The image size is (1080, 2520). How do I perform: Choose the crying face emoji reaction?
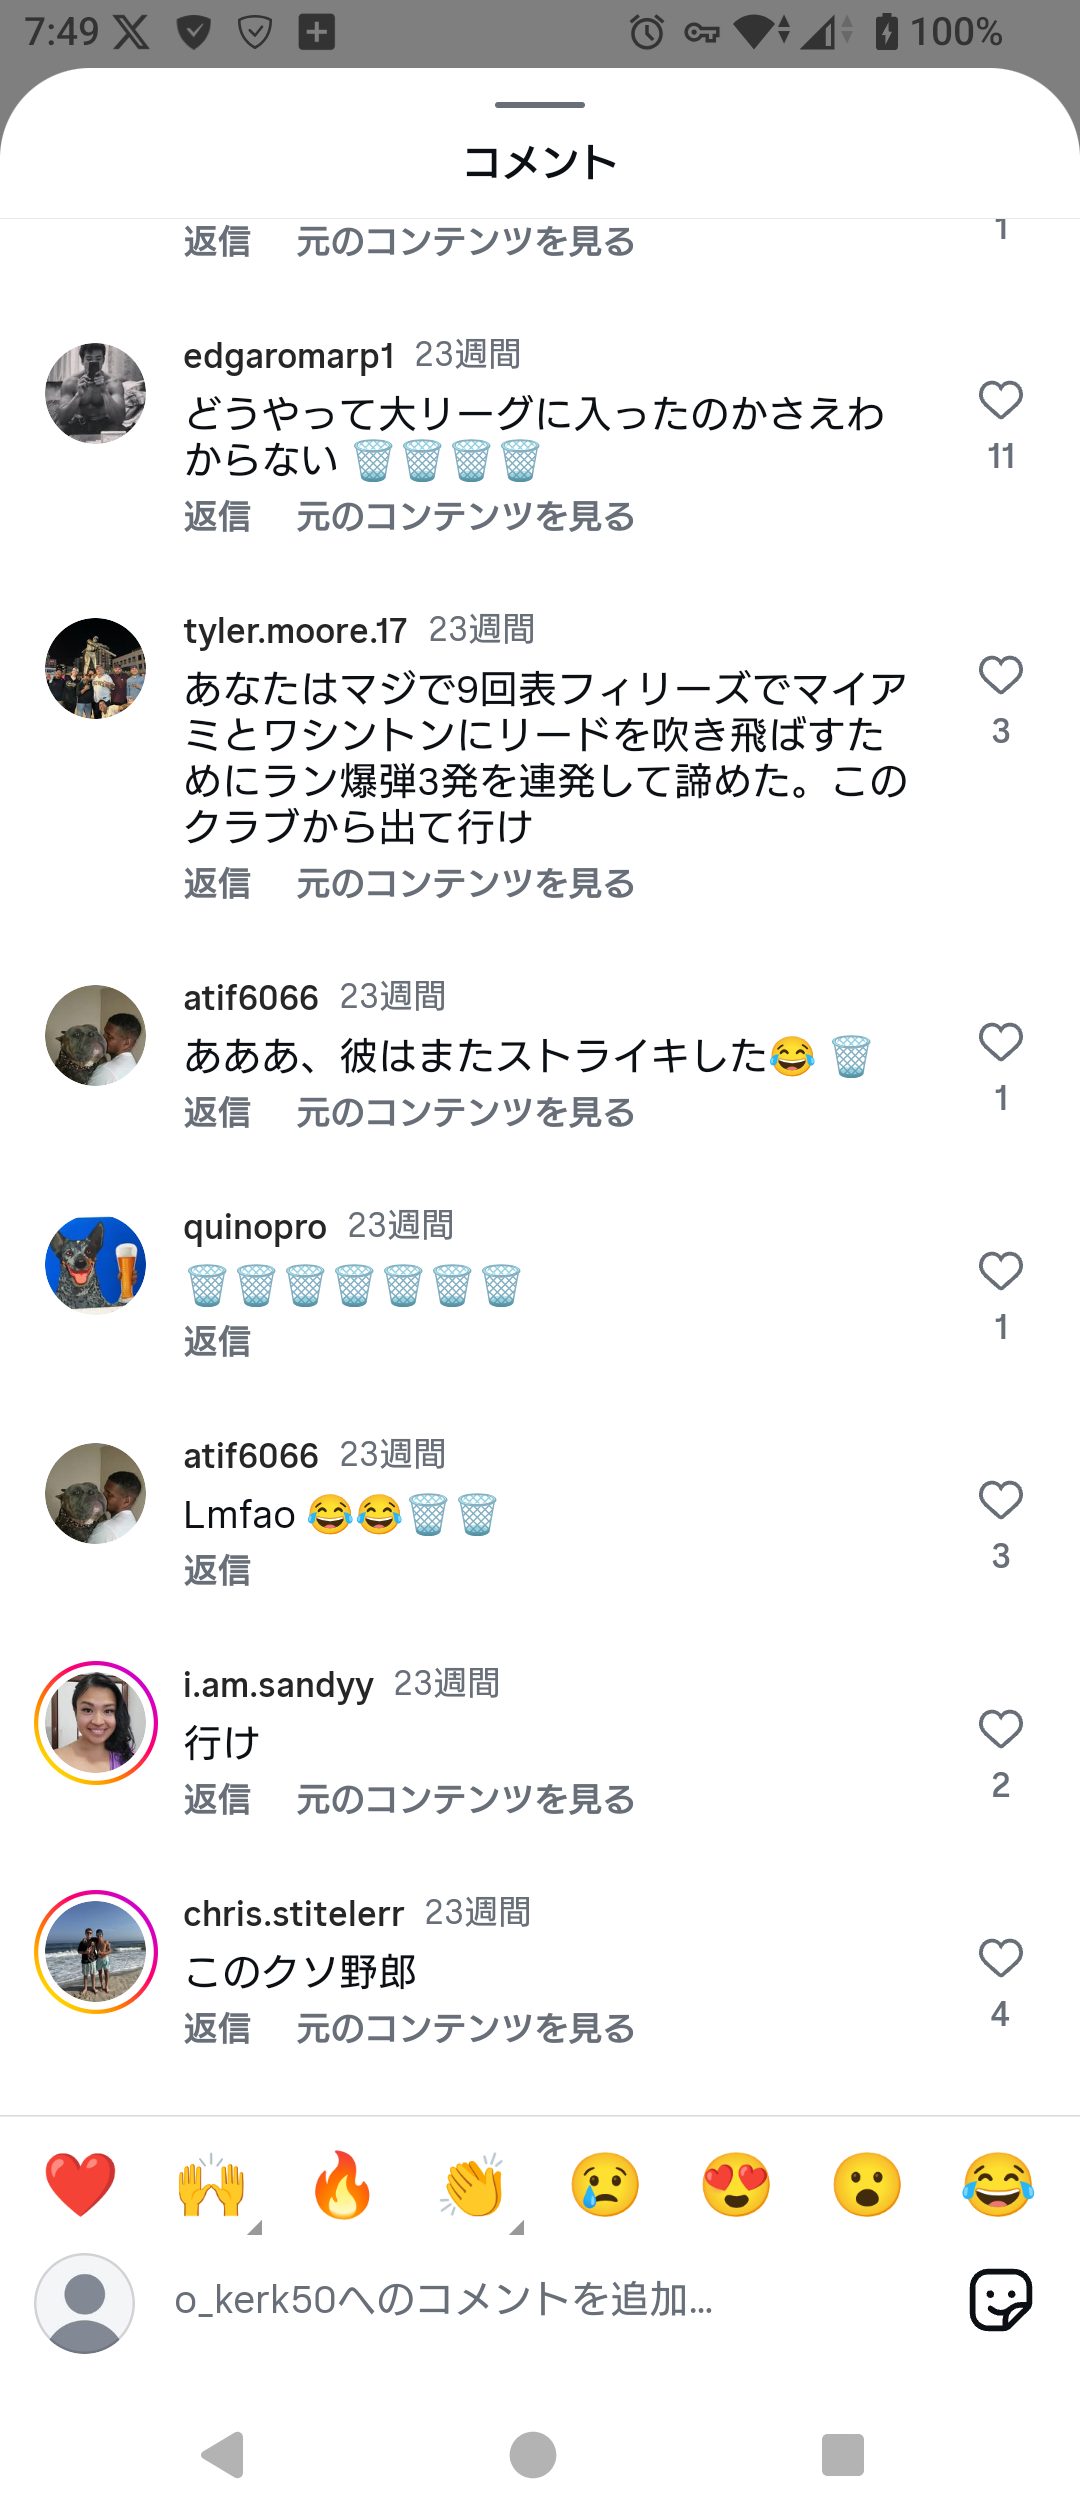click(x=605, y=2185)
